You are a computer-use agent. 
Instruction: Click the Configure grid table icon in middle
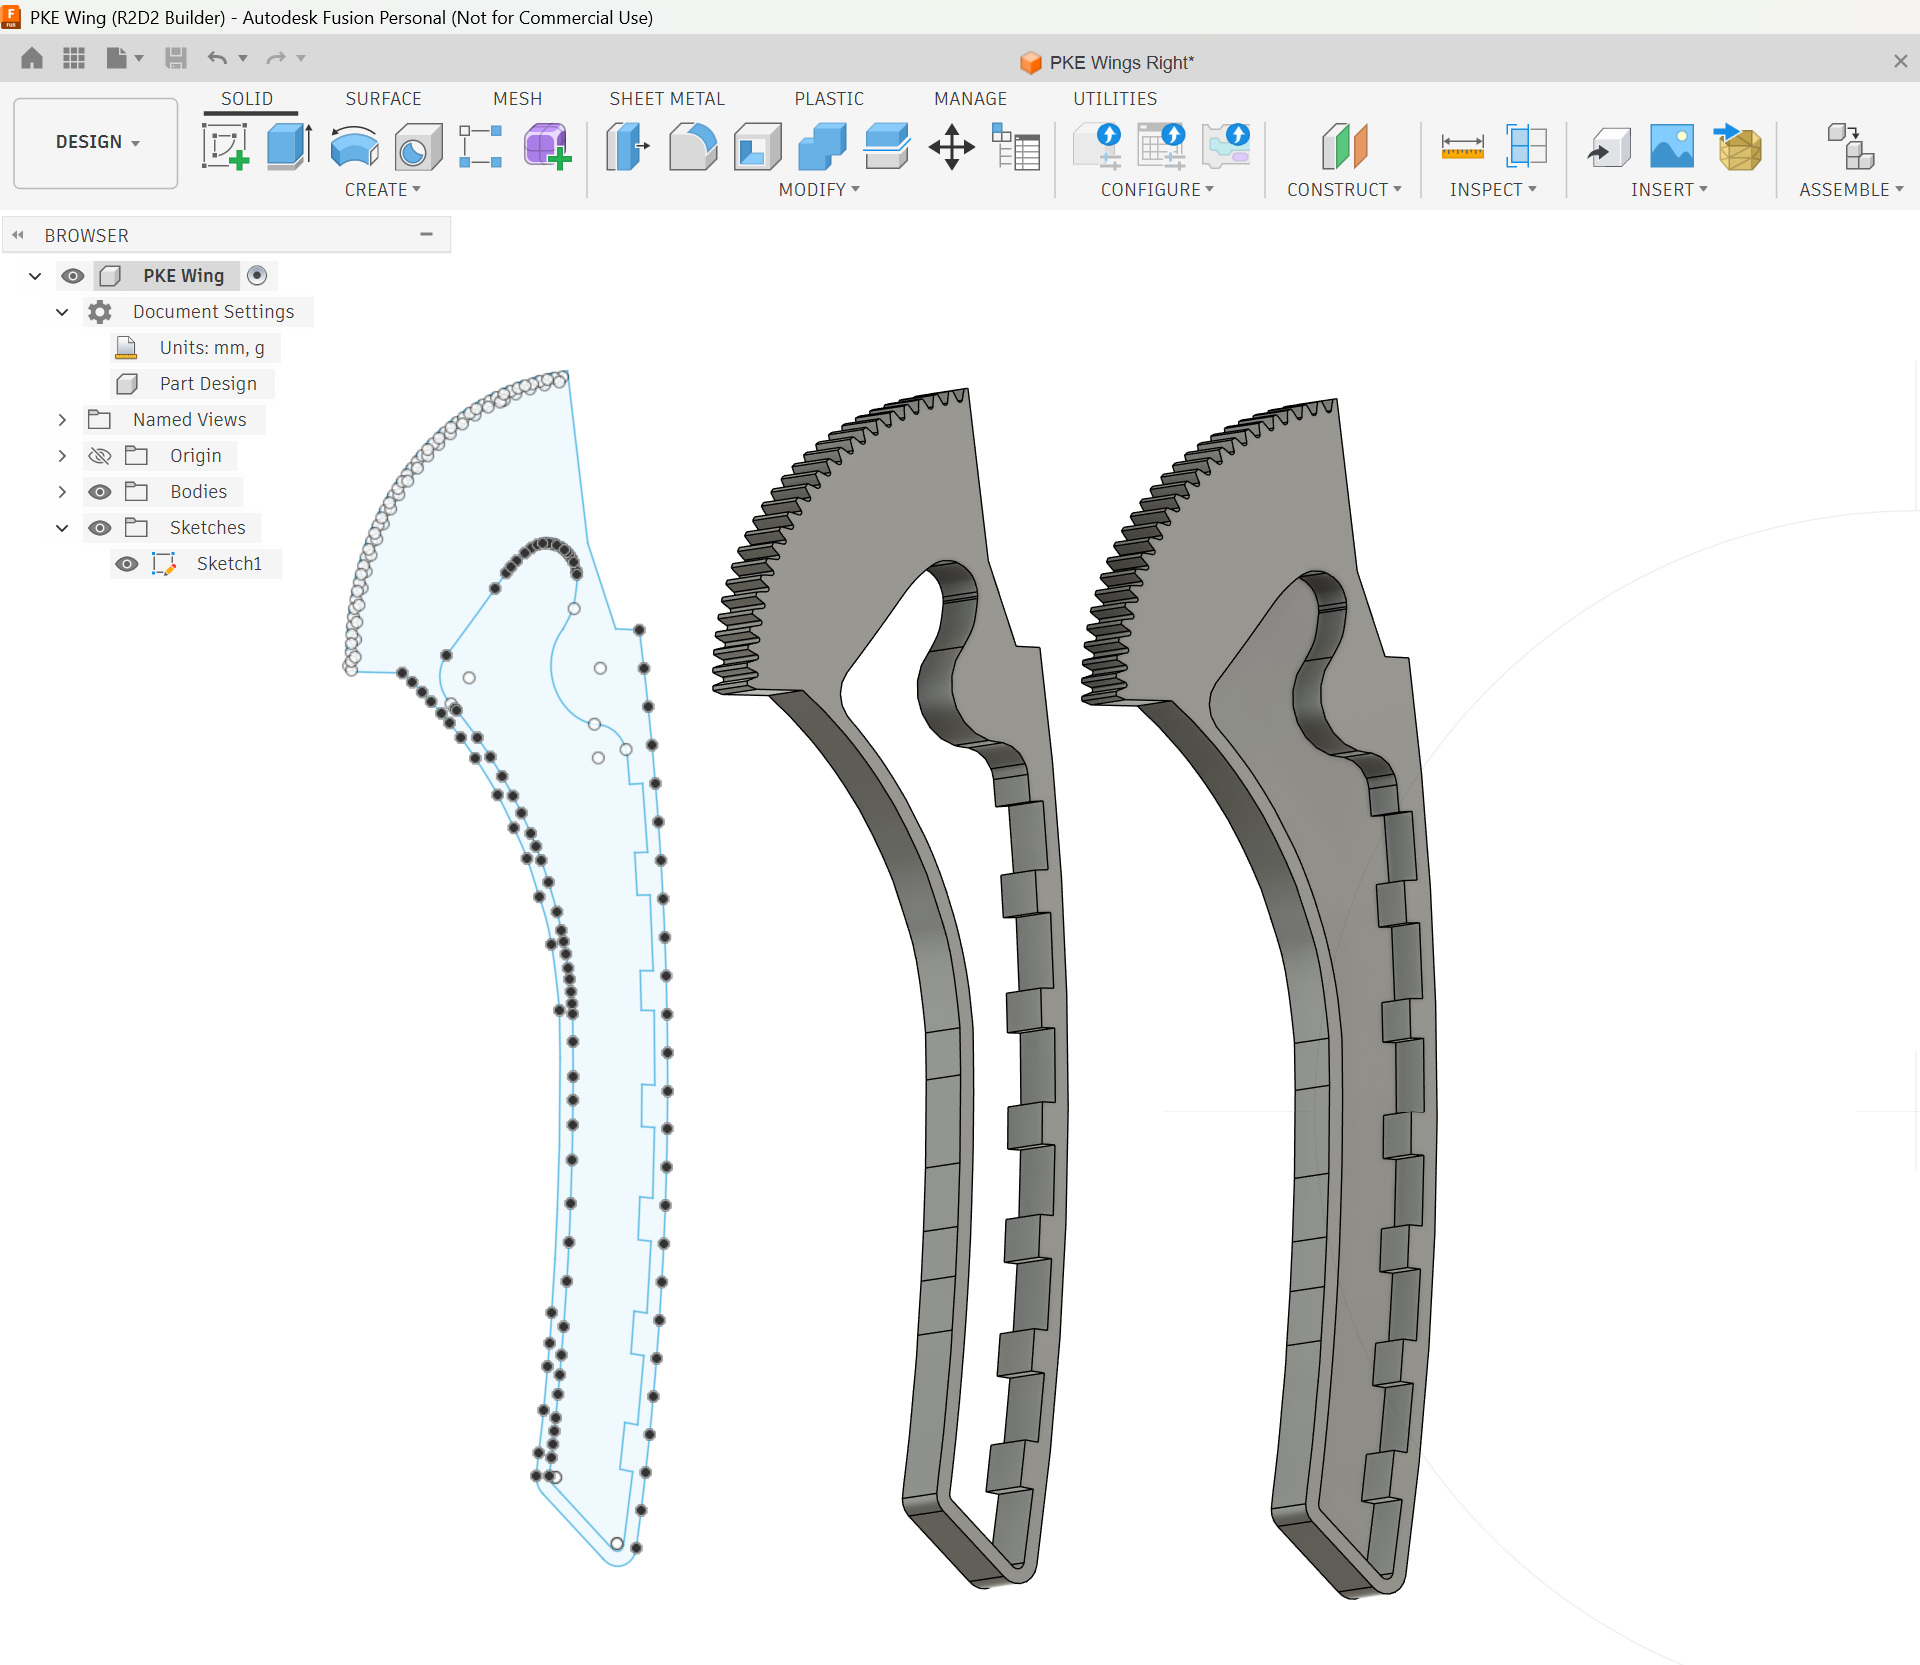click(1161, 147)
